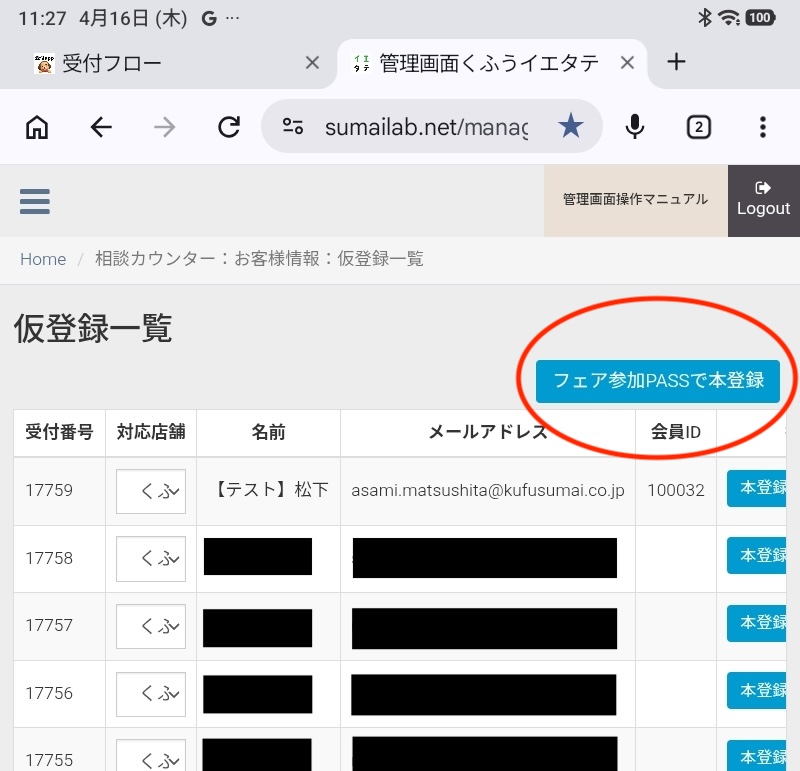Click フェア参加PASSで本登録 button
Image resolution: width=800 pixels, height=771 pixels.
tap(657, 381)
